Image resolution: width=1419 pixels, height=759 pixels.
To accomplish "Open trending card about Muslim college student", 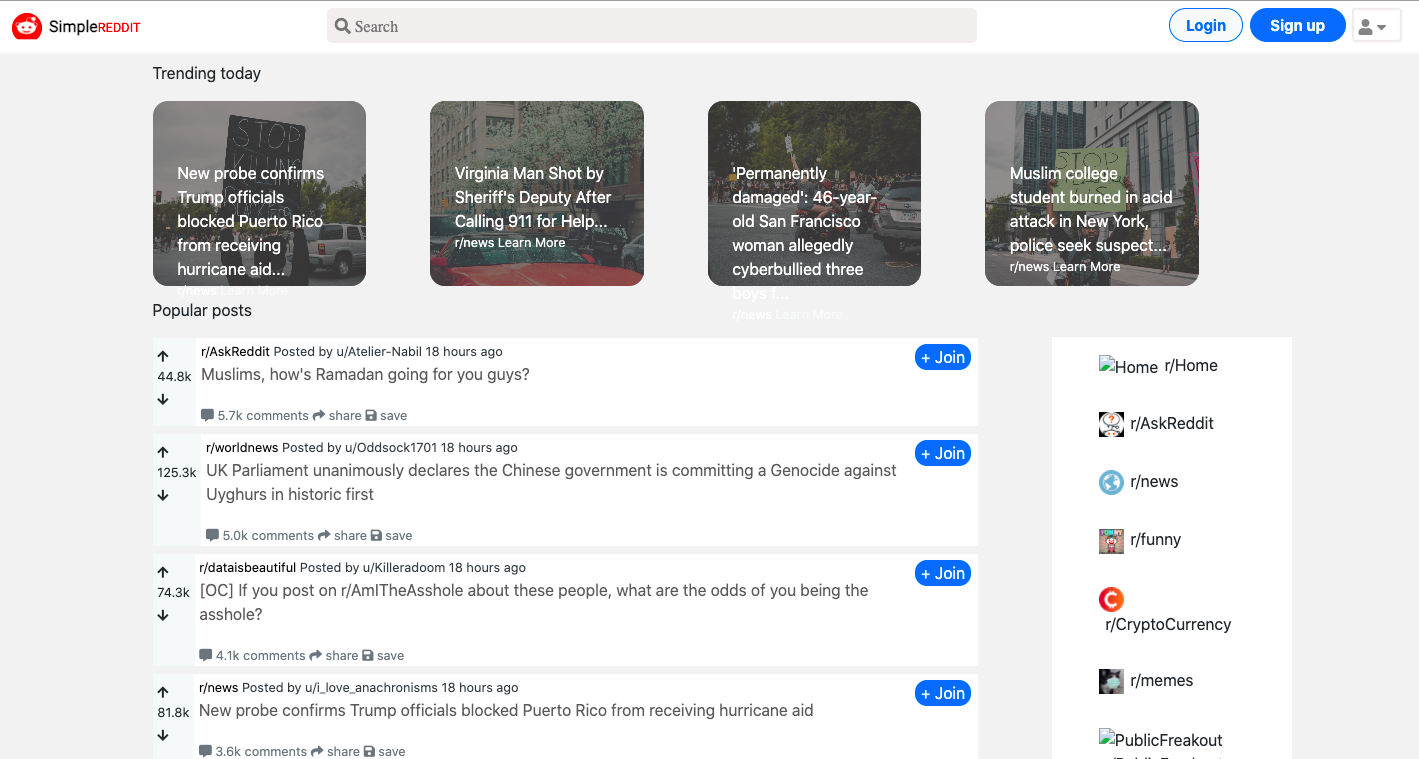I will click(x=1092, y=193).
